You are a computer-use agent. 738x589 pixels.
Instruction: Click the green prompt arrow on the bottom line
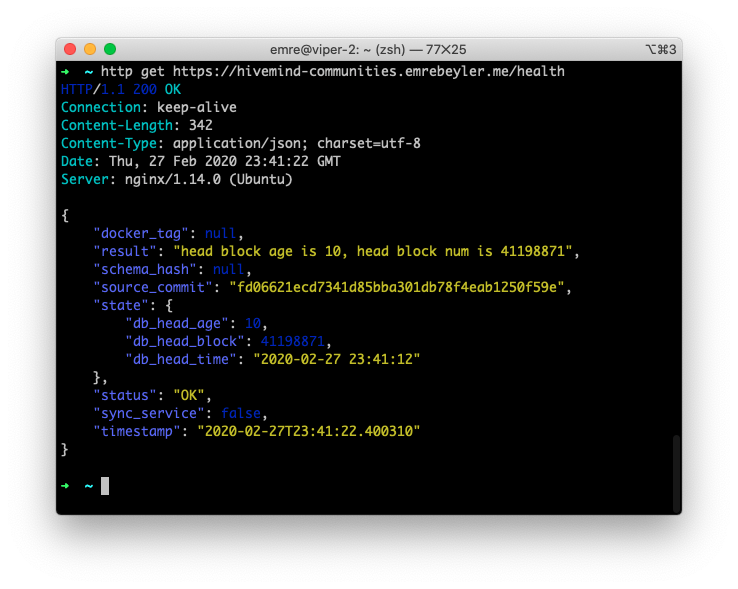click(x=65, y=485)
